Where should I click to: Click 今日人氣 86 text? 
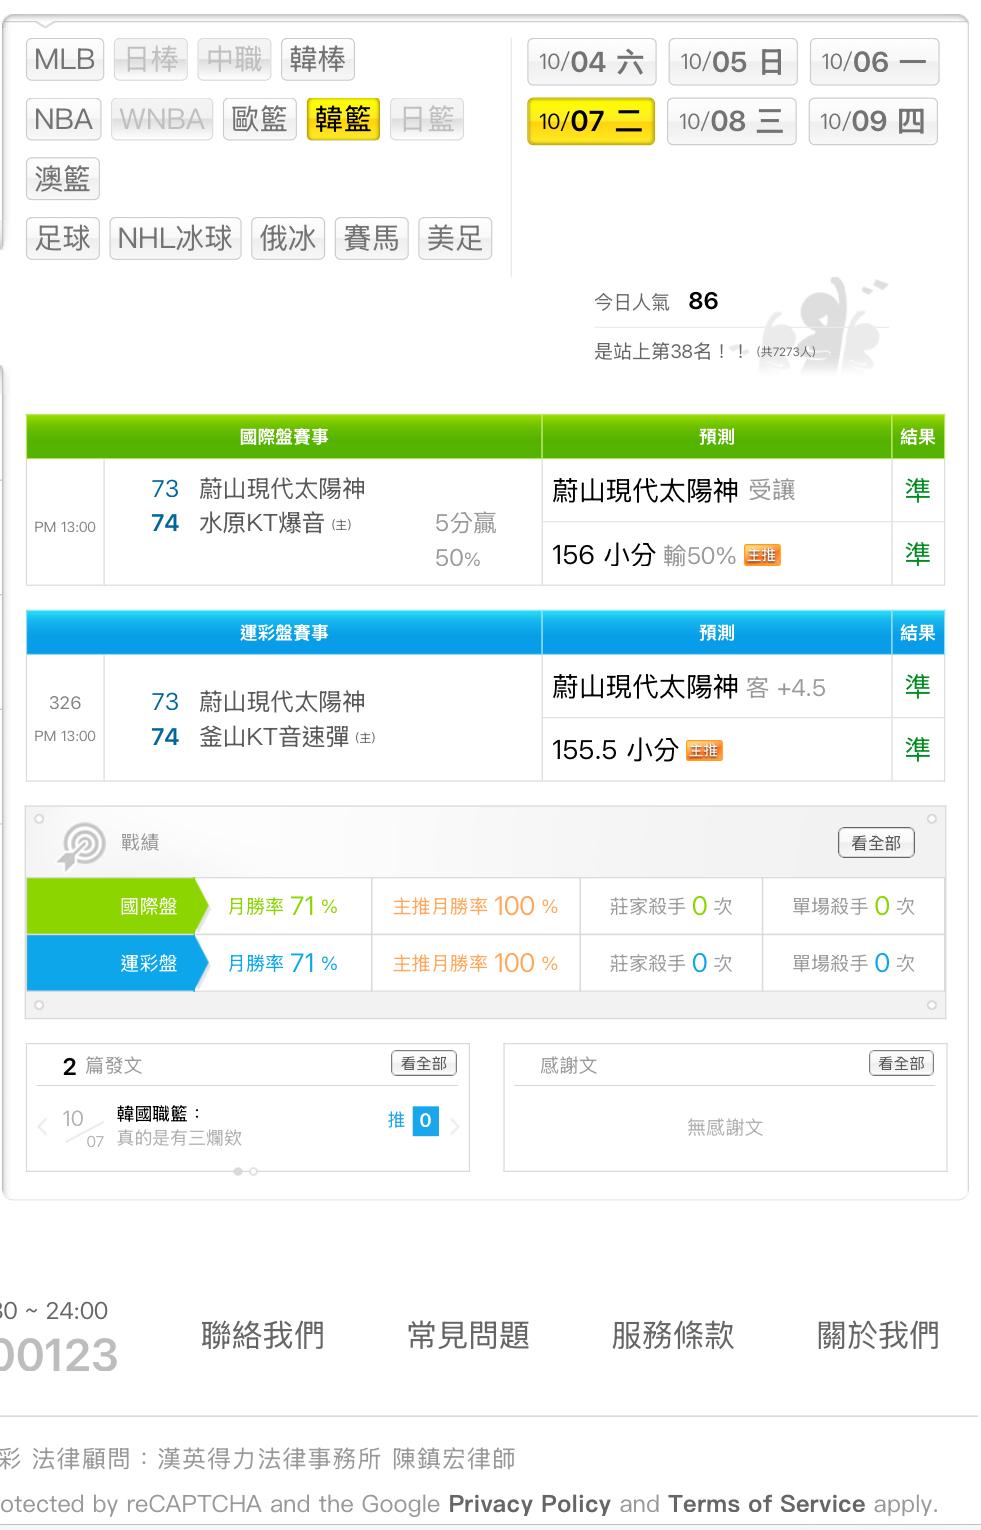coord(656,301)
